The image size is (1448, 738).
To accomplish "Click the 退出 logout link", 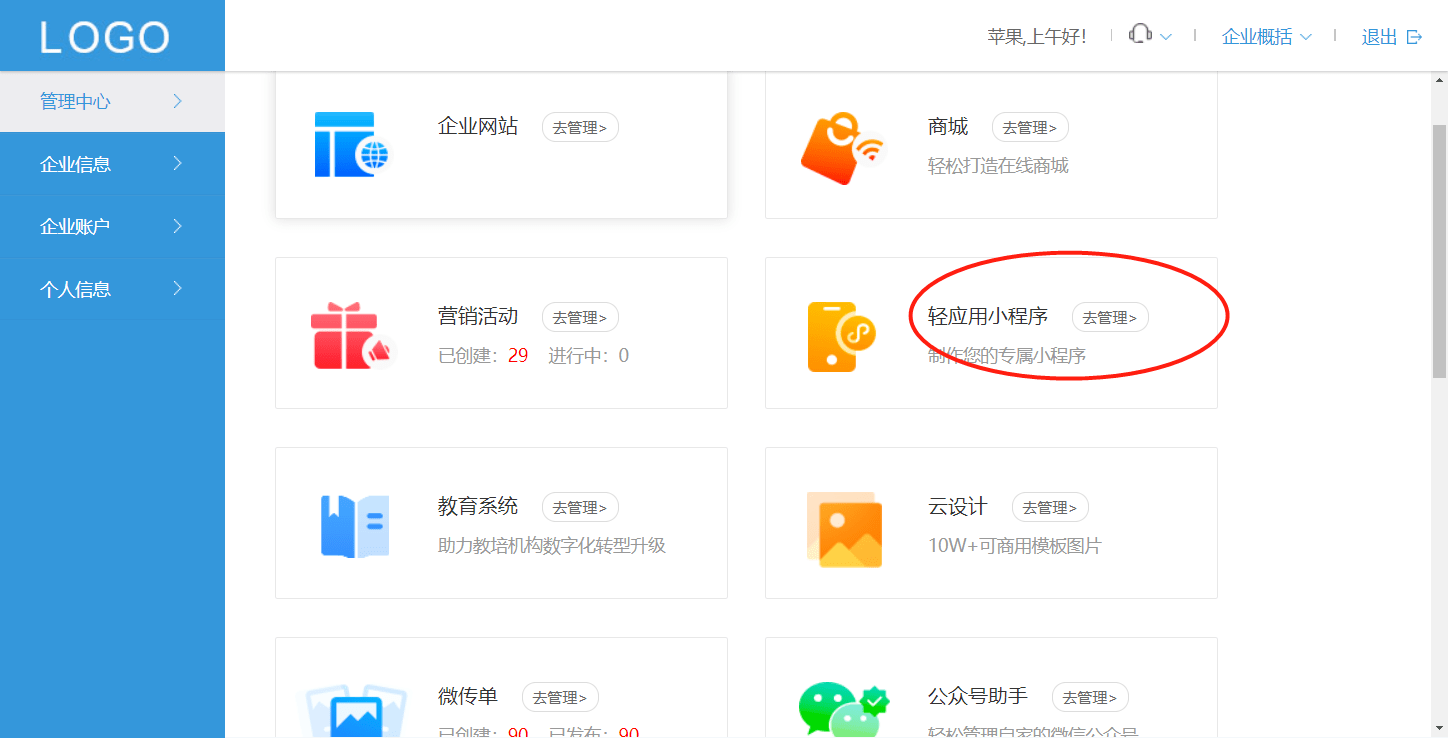I will [1392, 37].
